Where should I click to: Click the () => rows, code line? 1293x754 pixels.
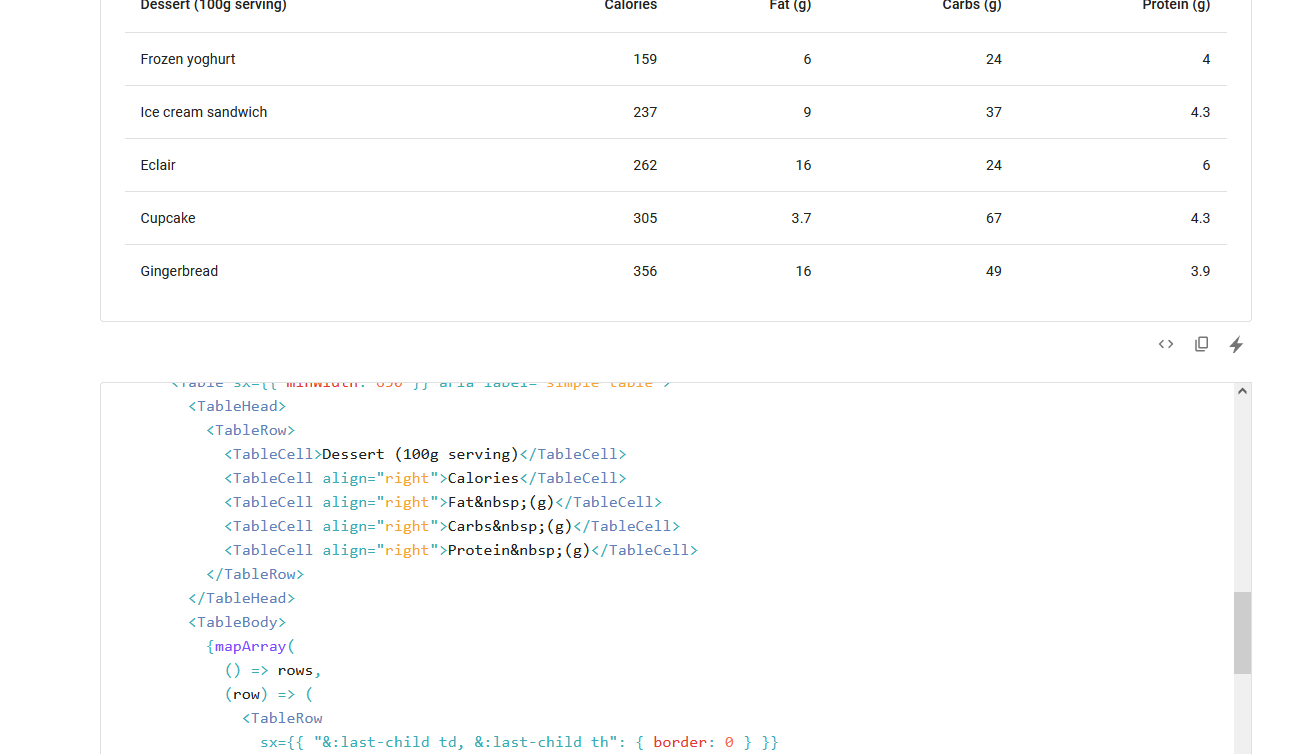click(273, 670)
